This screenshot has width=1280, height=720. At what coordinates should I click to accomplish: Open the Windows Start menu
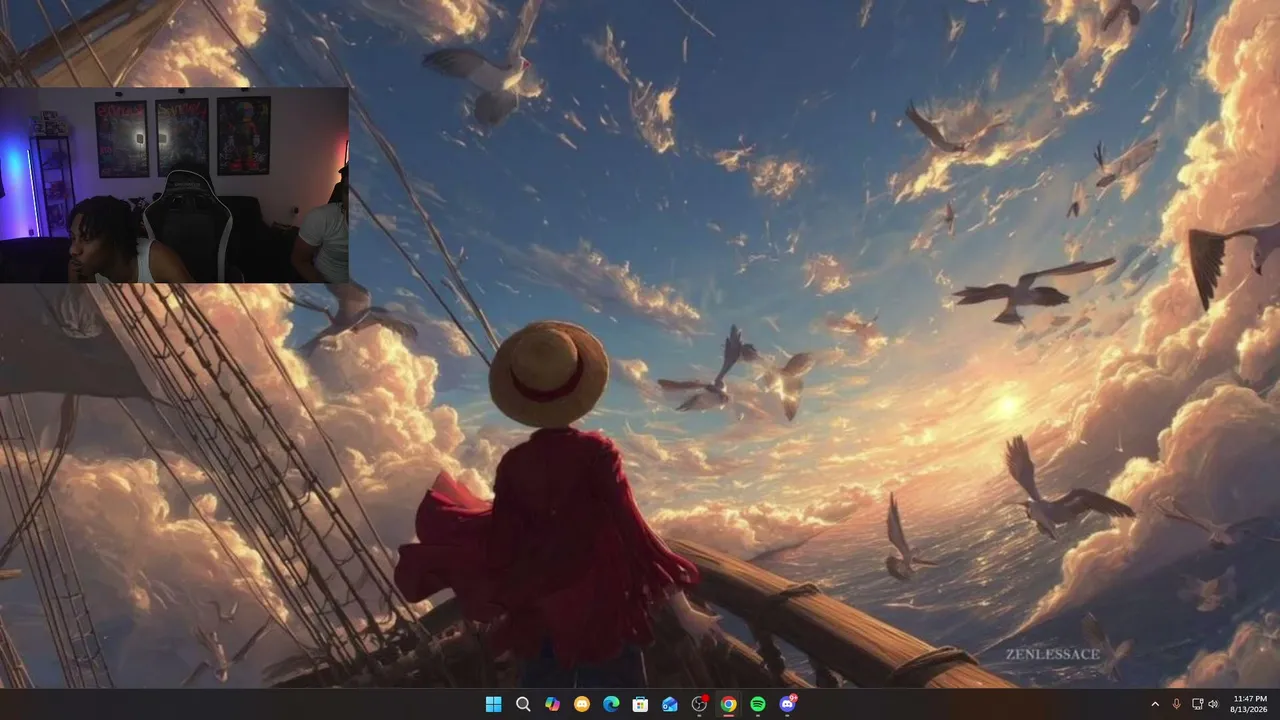493,704
